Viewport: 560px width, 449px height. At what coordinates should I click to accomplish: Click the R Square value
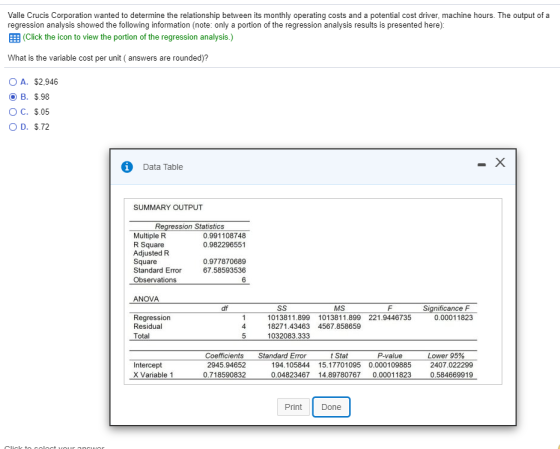(x=224, y=245)
